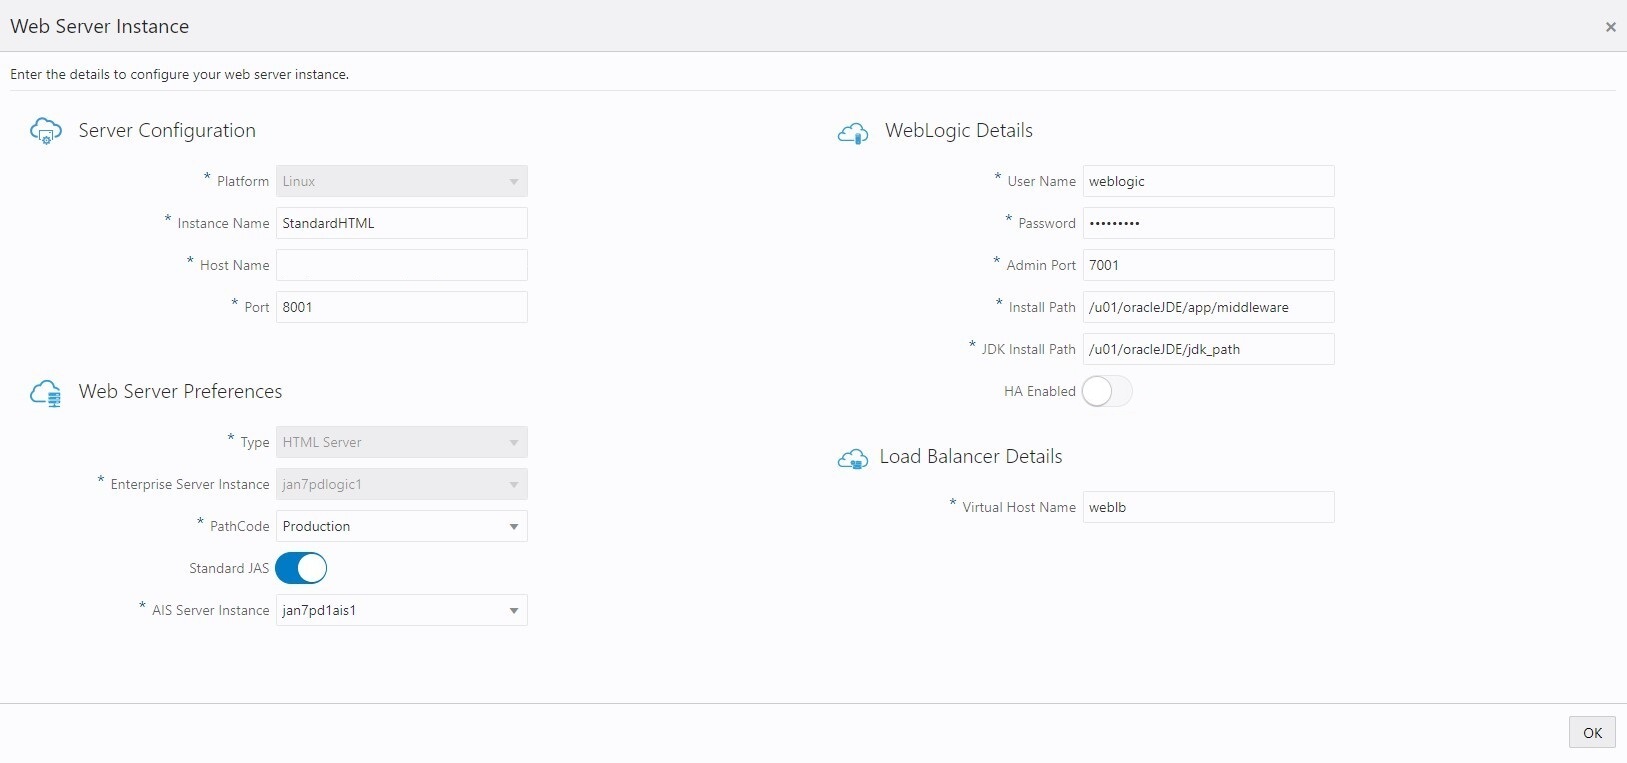Click the Server Configuration cloud icon
This screenshot has height=763, width=1627.
click(x=46, y=131)
